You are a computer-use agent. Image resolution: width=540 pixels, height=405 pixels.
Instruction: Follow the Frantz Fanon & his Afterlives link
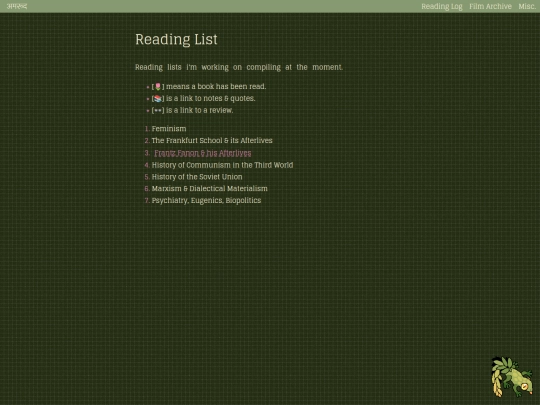(202, 153)
